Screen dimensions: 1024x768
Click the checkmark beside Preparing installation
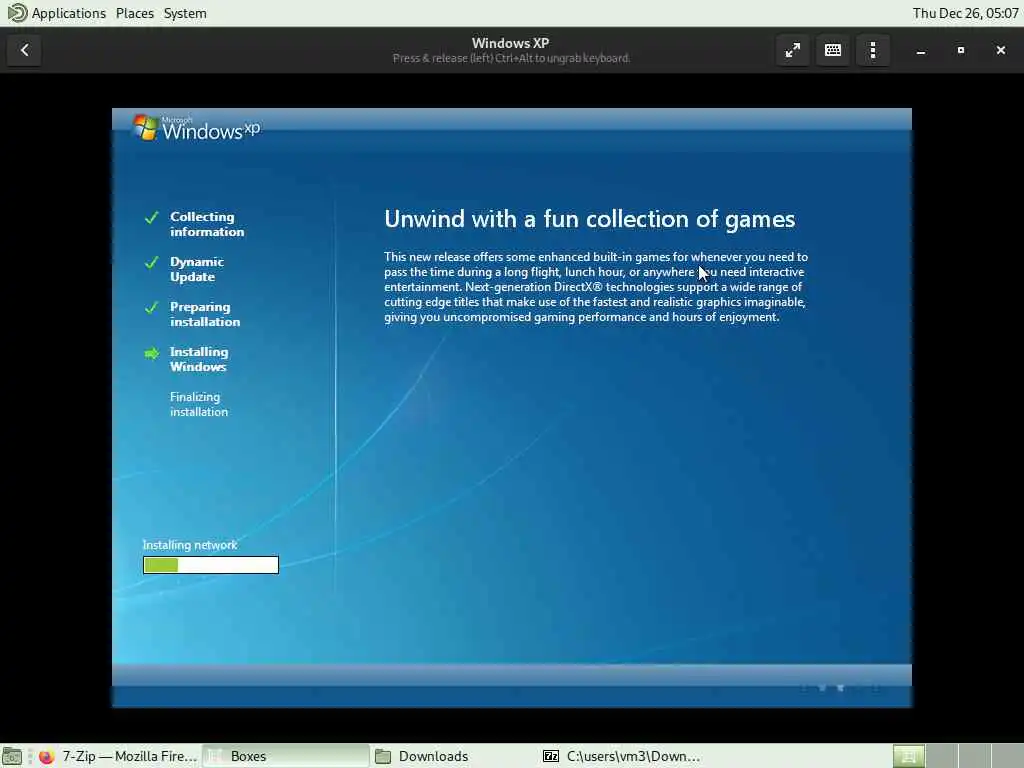[x=152, y=308]
